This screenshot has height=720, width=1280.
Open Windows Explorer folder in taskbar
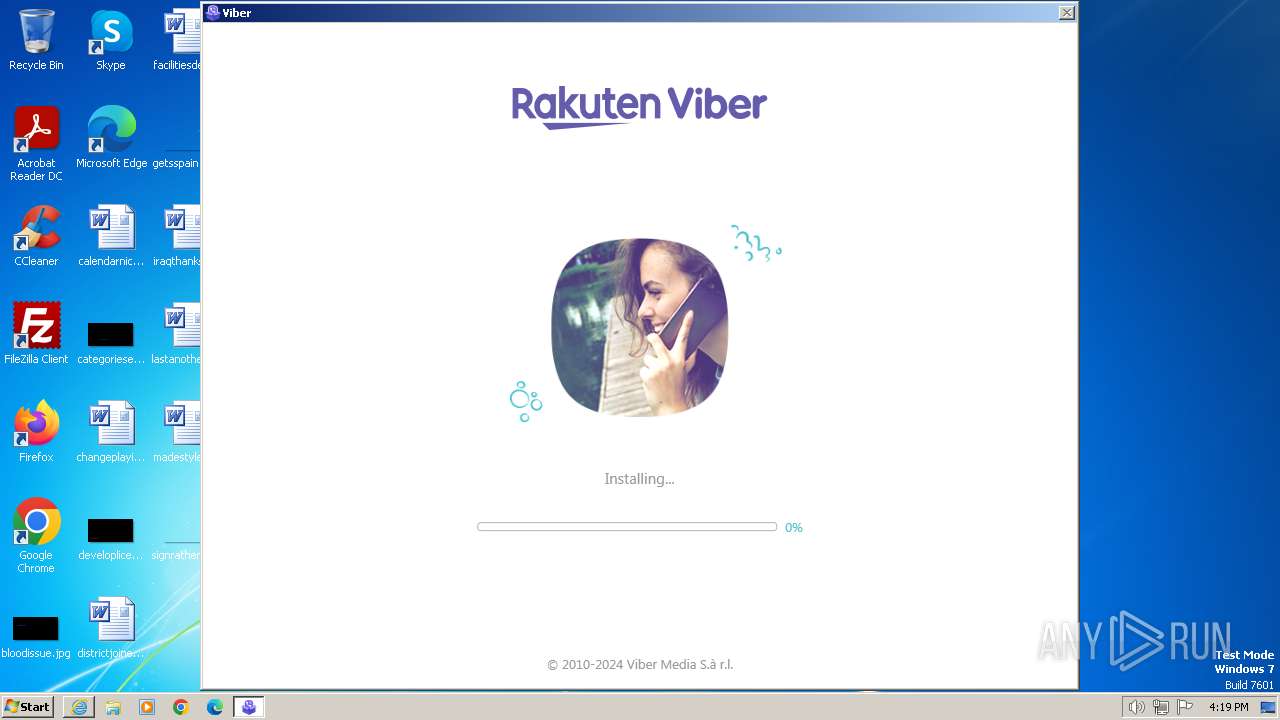pos(113,707)
